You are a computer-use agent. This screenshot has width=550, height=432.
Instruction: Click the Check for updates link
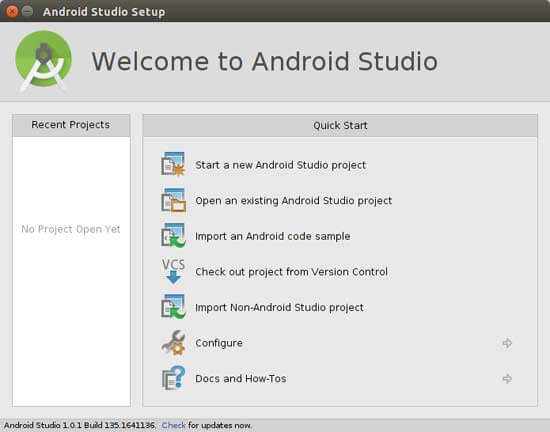point(173,425)
